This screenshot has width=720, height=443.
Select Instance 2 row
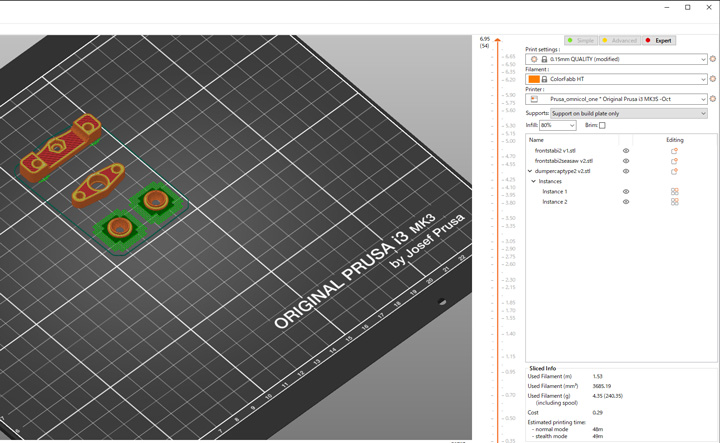click(x=555, y=202)
